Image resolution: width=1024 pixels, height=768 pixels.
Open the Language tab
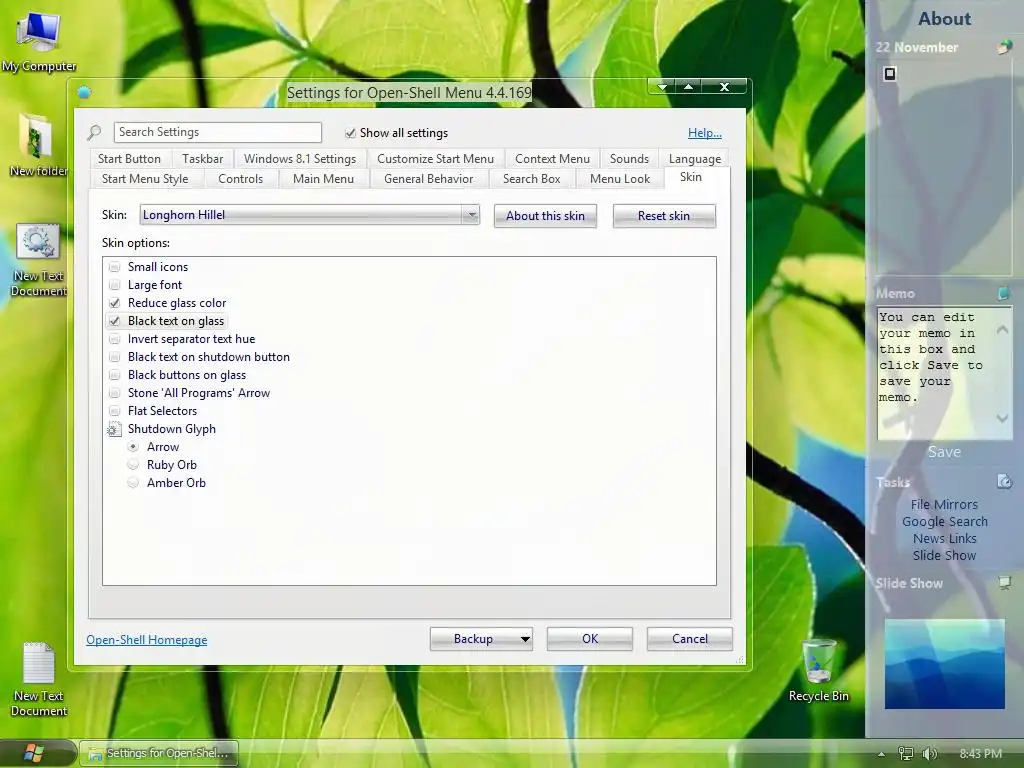[x=695, y=159]
